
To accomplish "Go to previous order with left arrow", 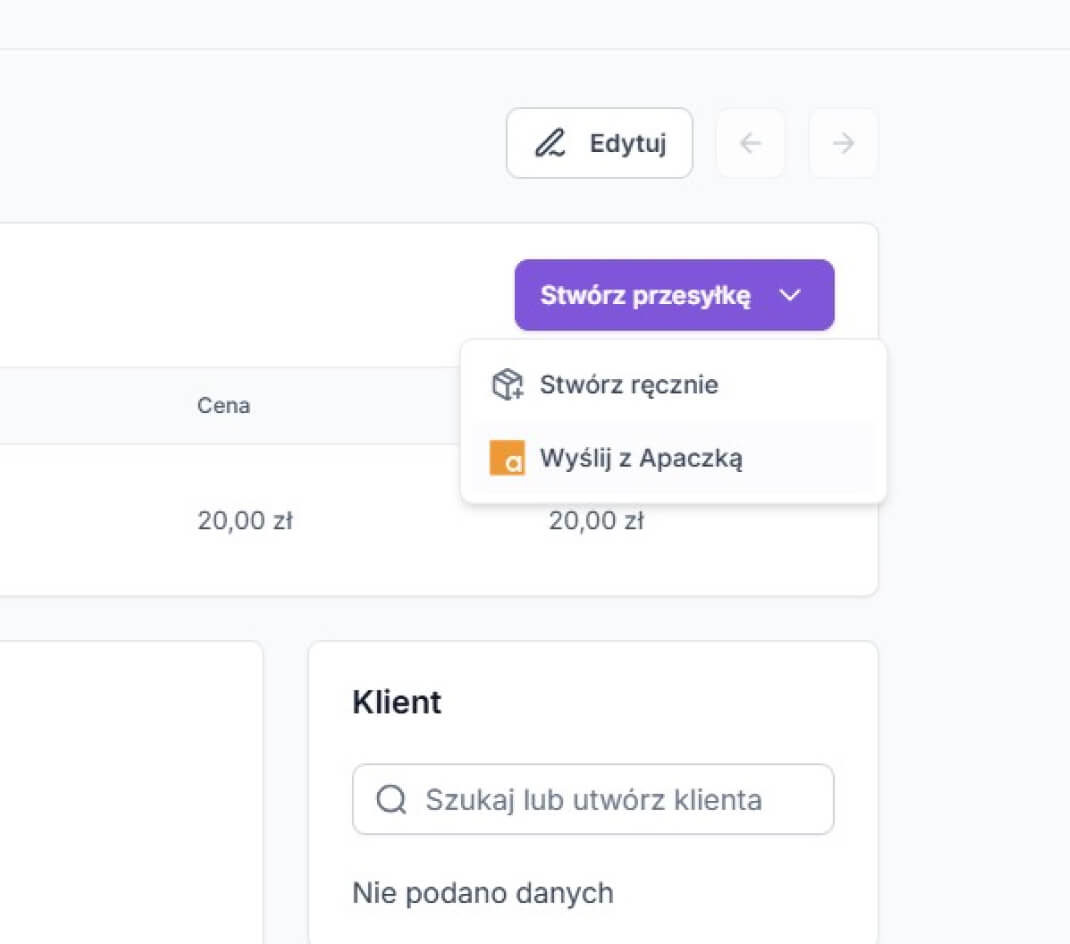I will (750, 143).
